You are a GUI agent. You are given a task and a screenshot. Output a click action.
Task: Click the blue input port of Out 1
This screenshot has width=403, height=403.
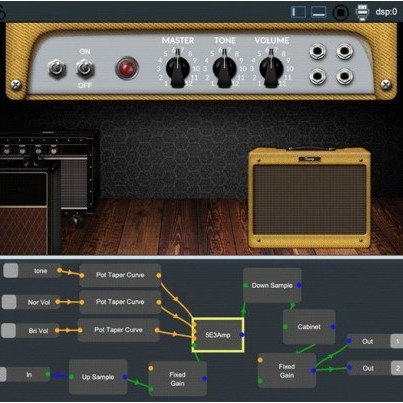(x=349, y=341)
